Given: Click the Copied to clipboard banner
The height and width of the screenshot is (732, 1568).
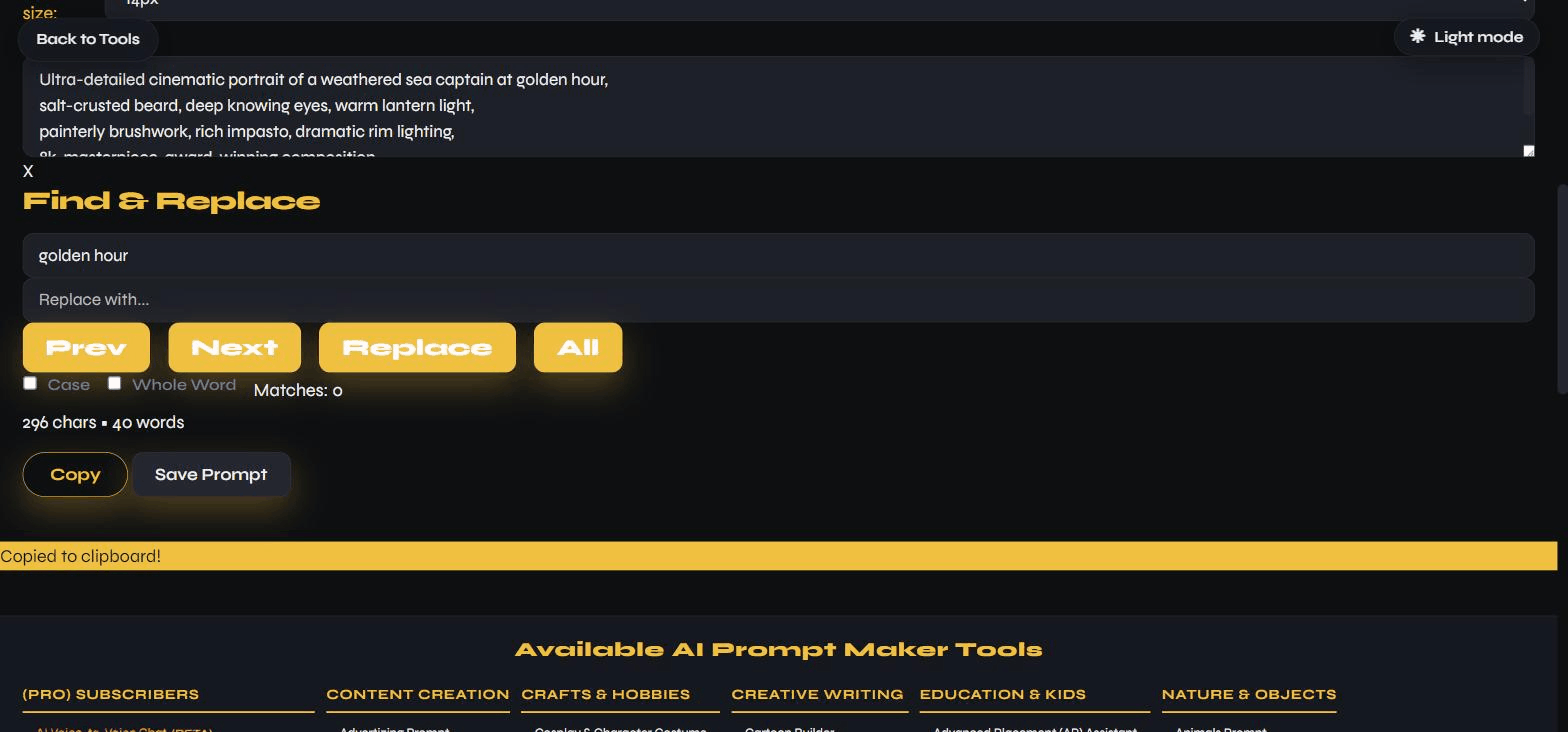Looking at the screenshot, I should pyautogui.click(x=778, y=556).
